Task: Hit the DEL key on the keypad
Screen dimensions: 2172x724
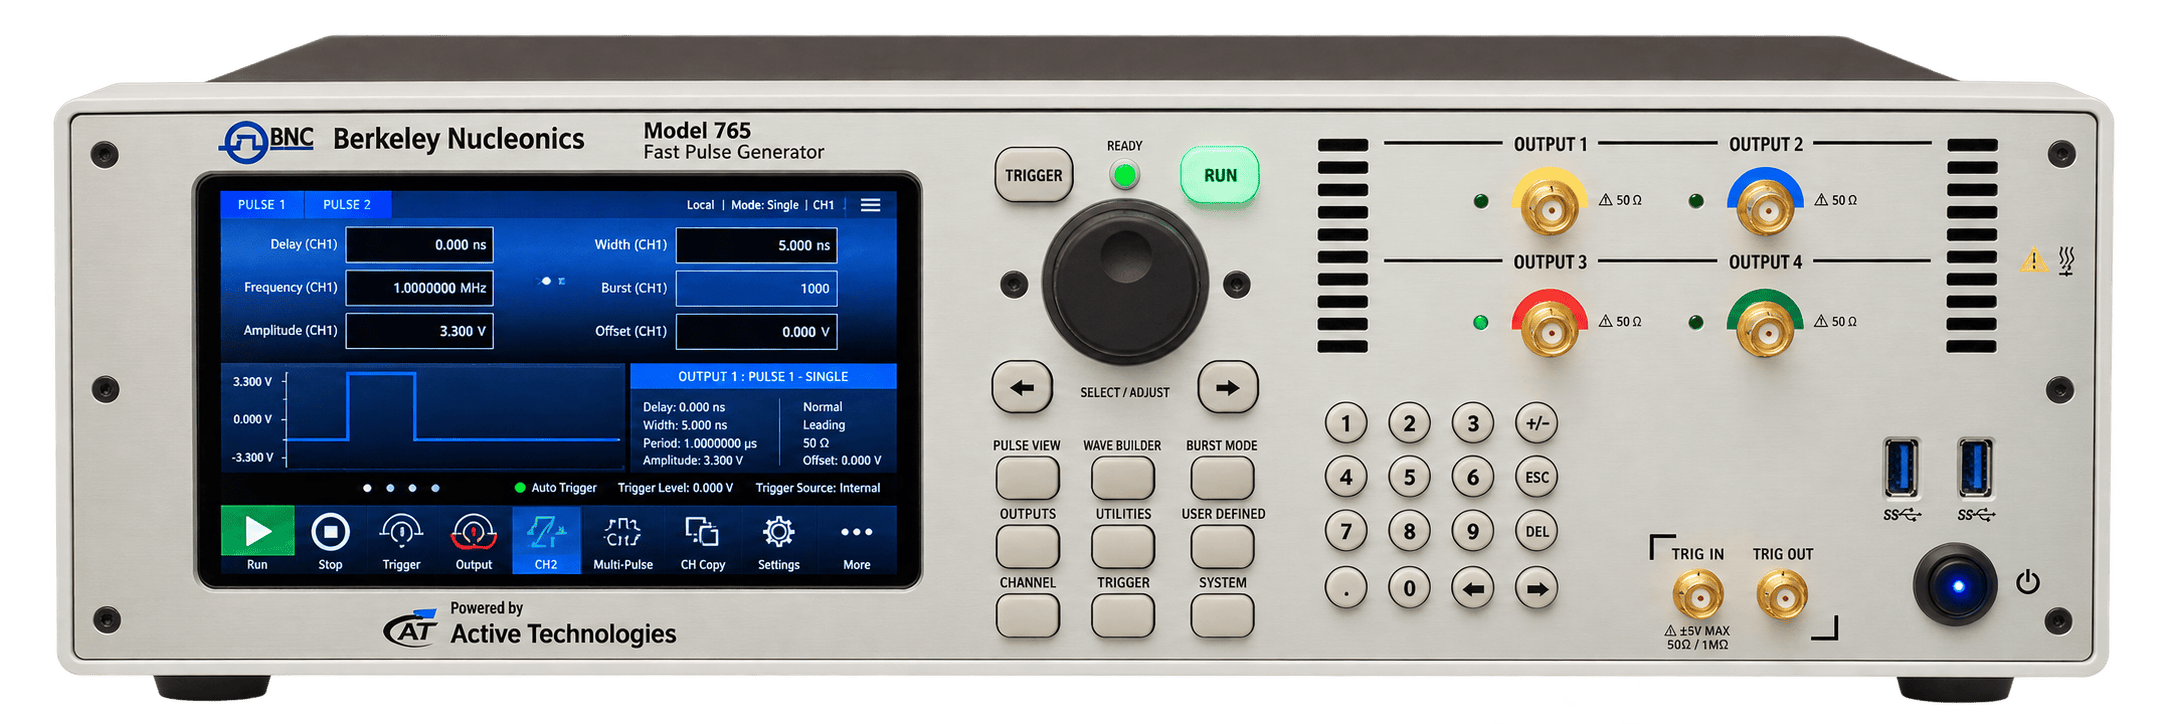Action: click(x=1537, y=532)
